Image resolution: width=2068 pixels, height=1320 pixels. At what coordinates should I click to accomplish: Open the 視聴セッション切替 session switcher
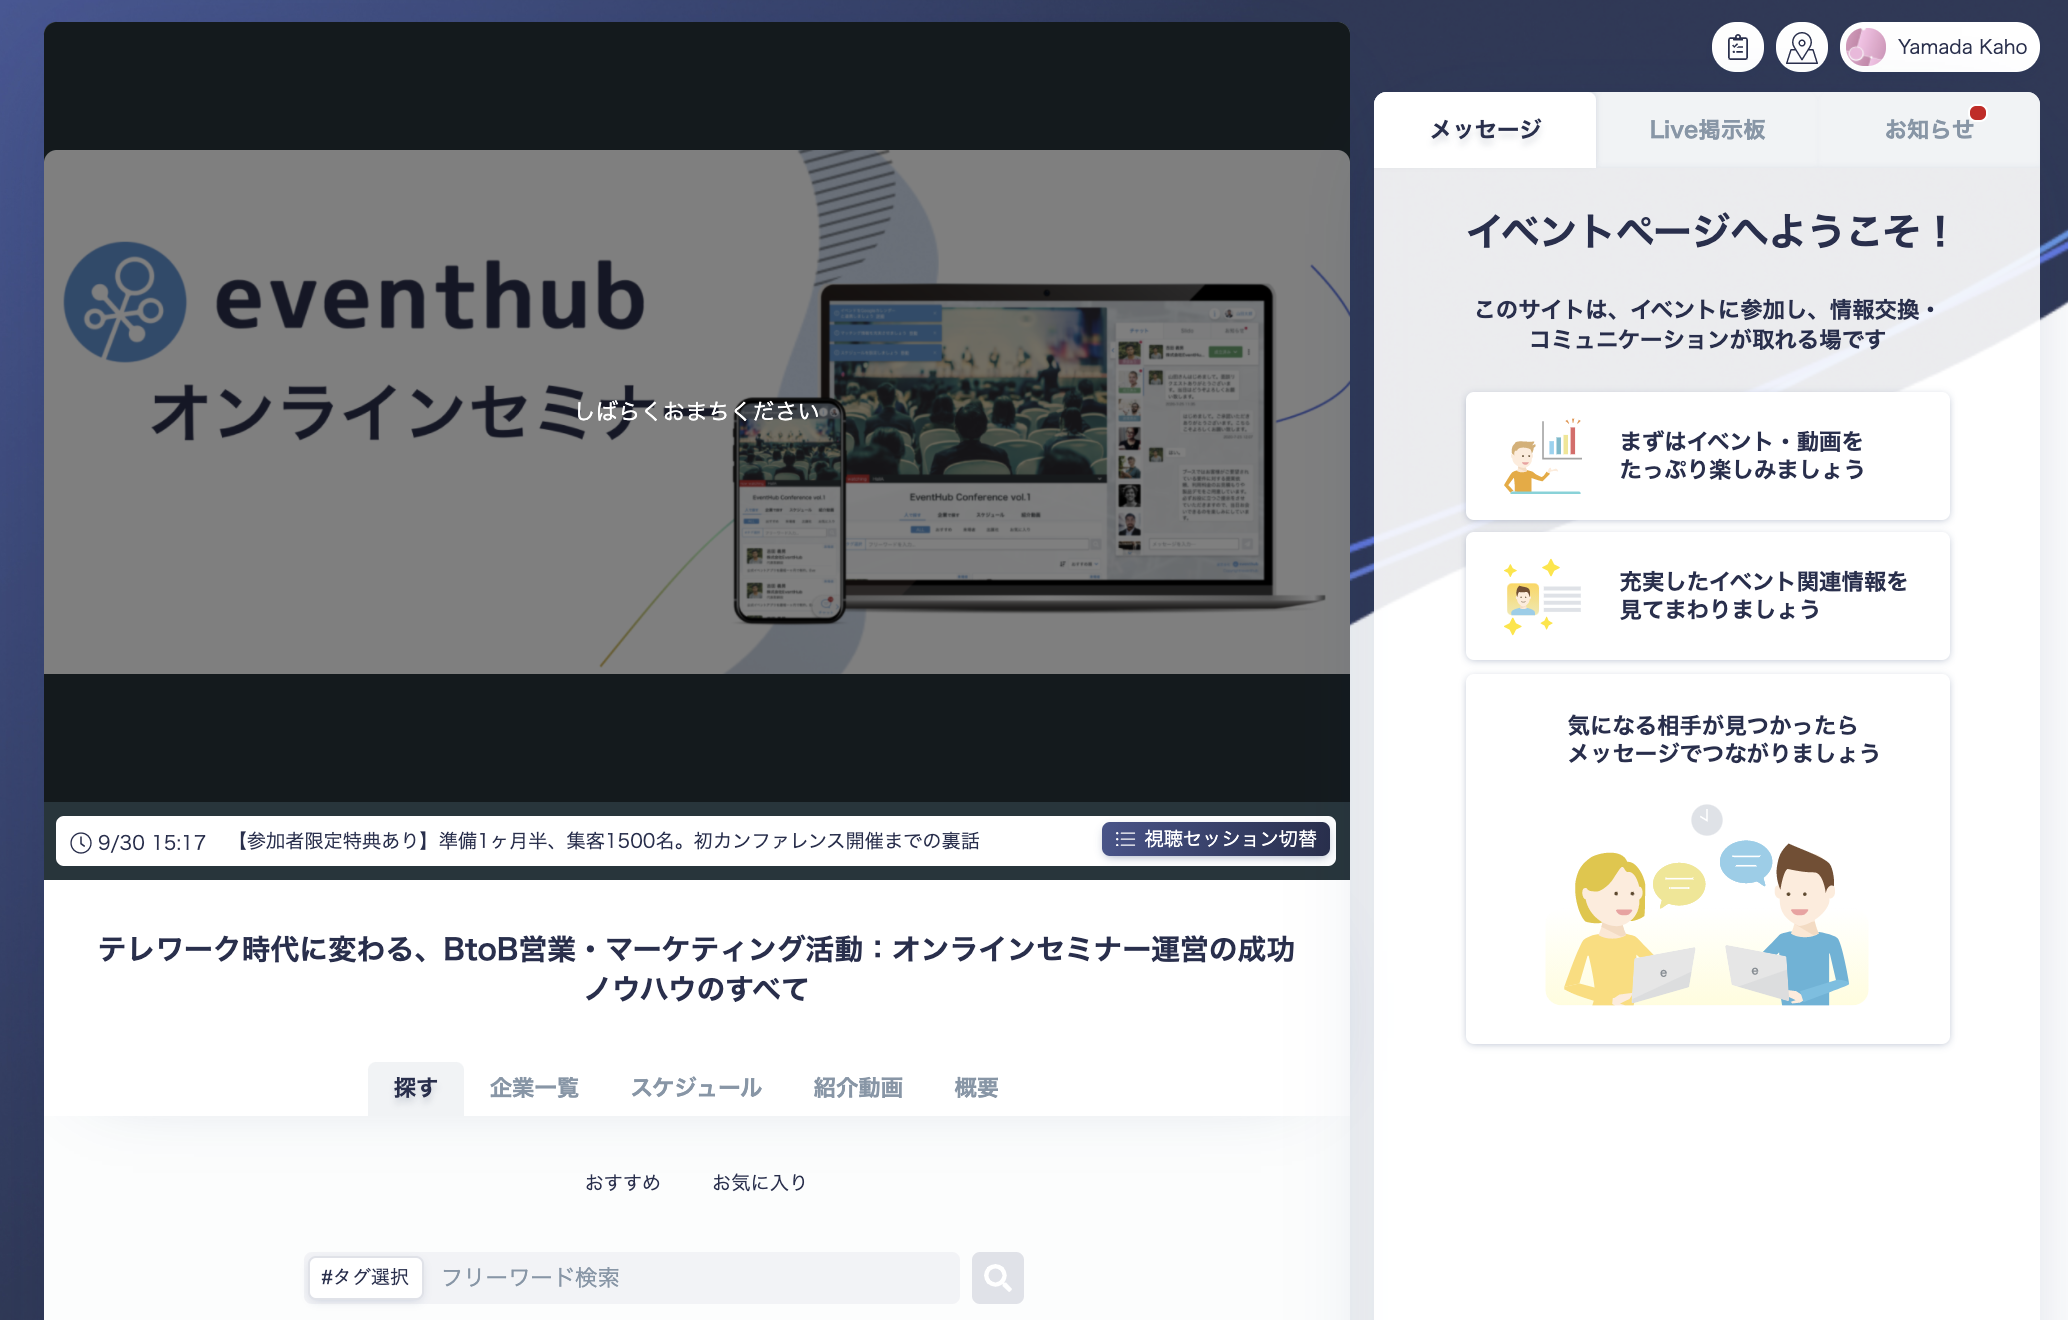click(x=1216, y=839)
